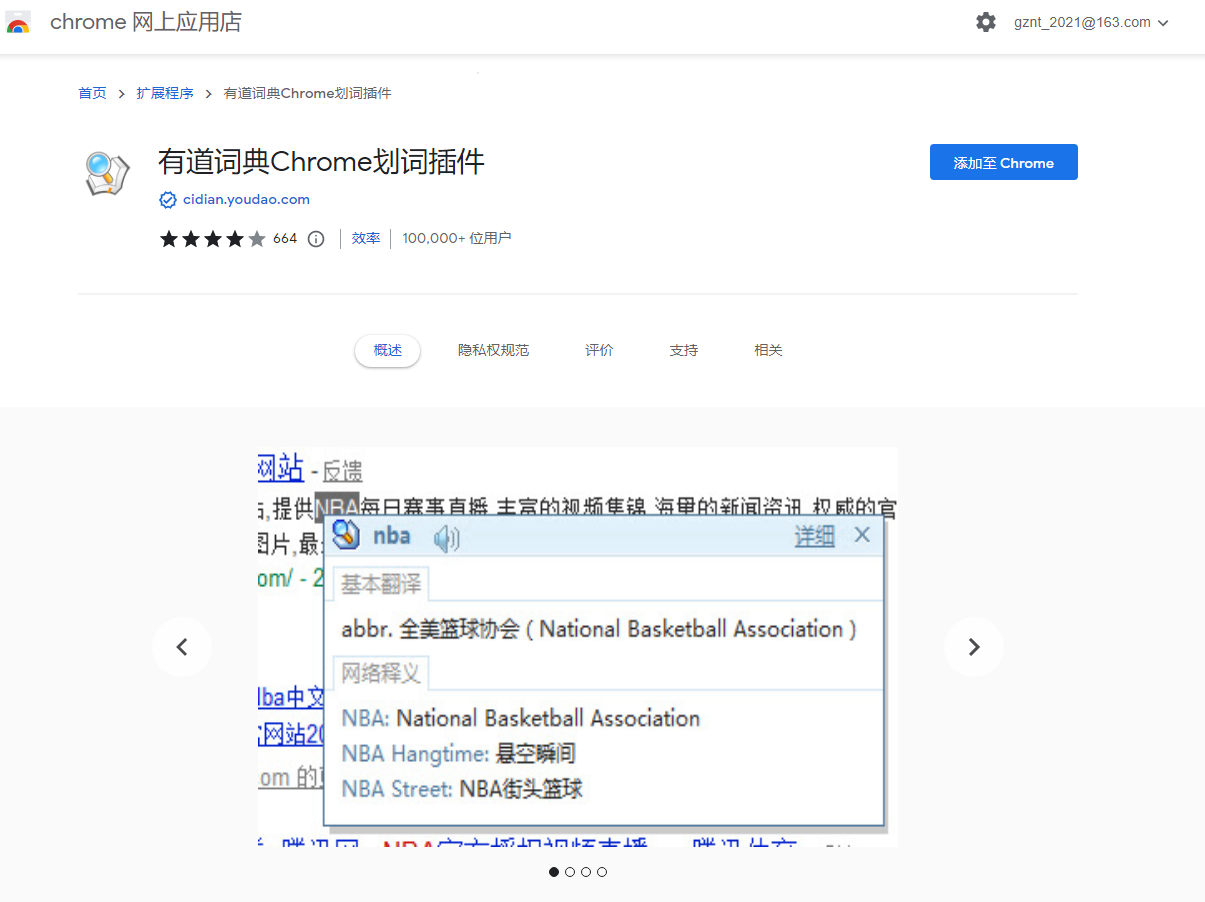Open the rating info icon
Viewport: 1205px width, 902px height.
point(316,239)
